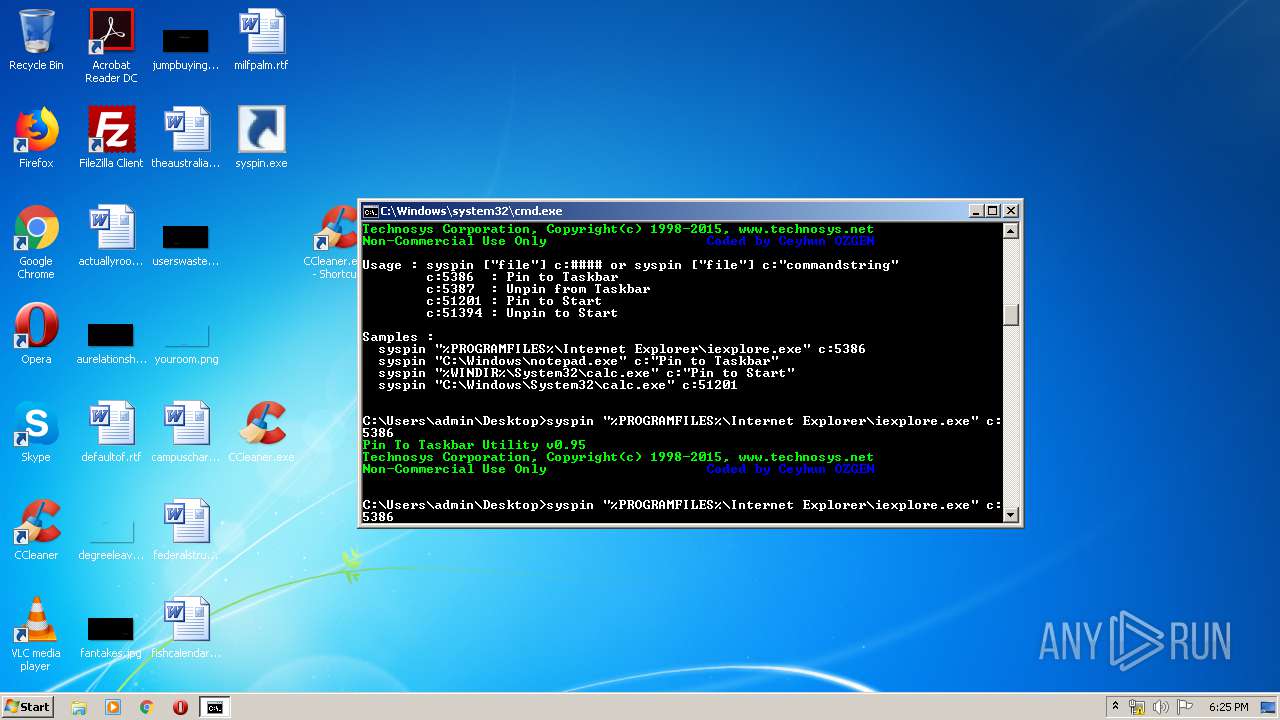Select CCleaner.exe desktop icon
This screenshot has width=1280, height=720.
click(x=261, y=432)
